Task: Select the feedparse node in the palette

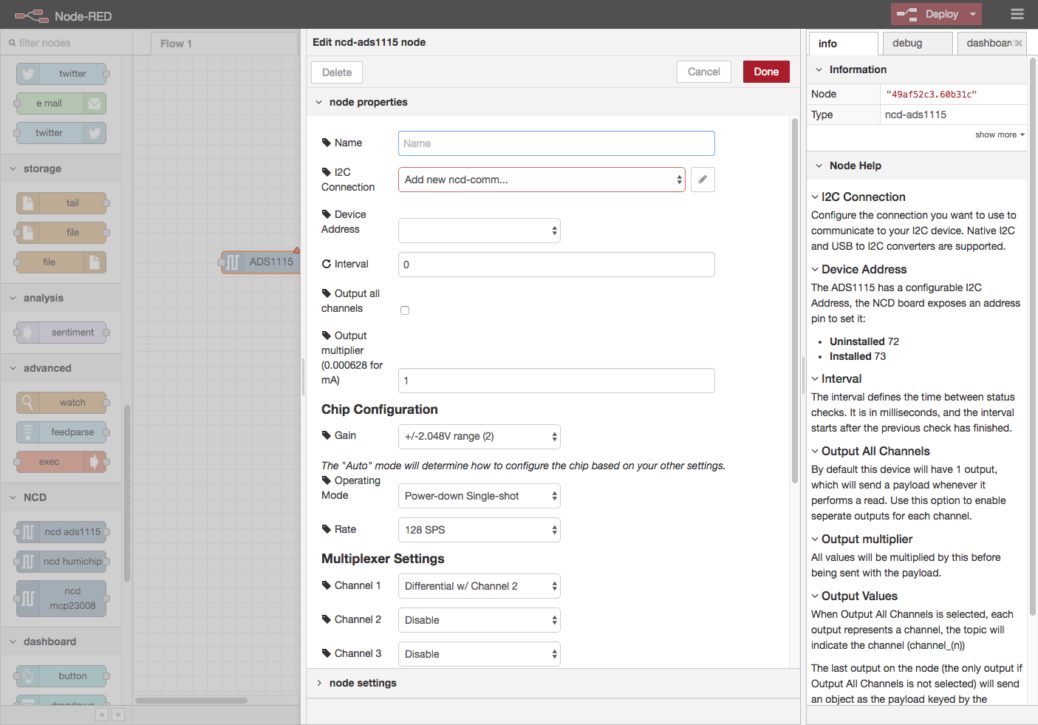Action: [61, 432]
